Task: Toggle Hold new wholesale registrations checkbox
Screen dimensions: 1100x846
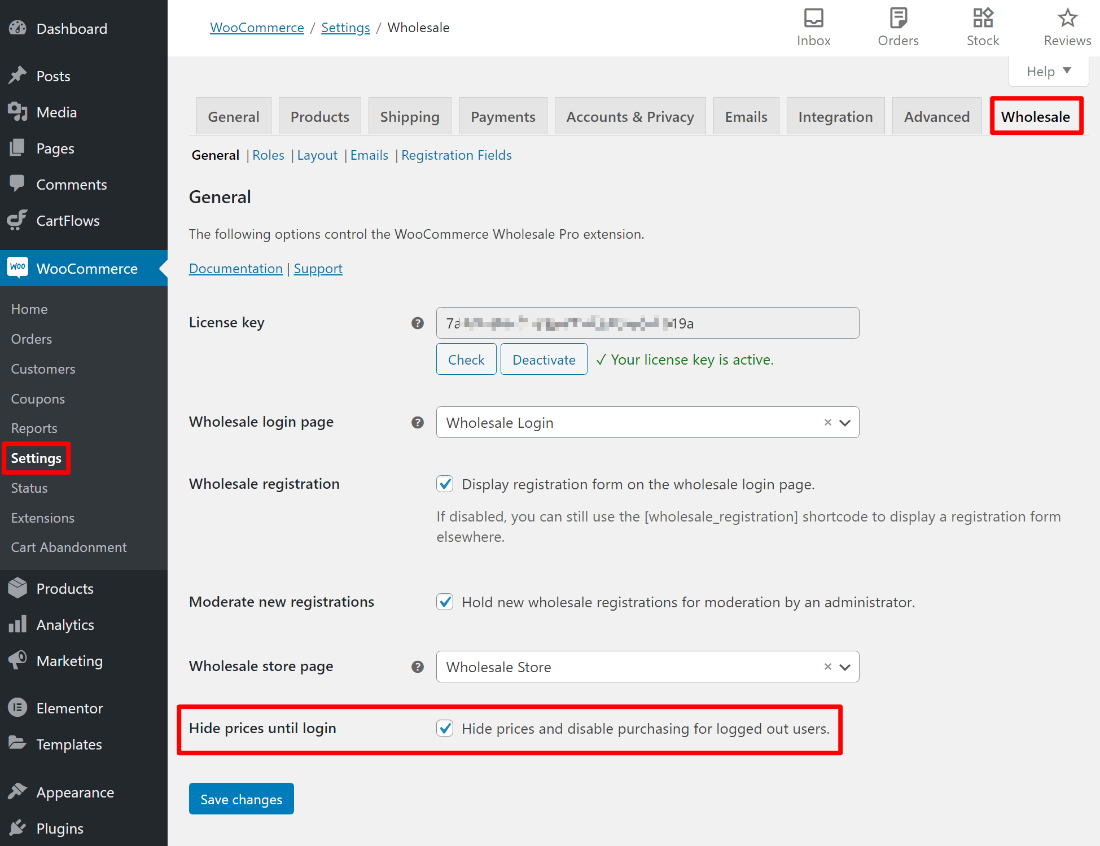Action: pyautogui.click(x=445, y=602)
